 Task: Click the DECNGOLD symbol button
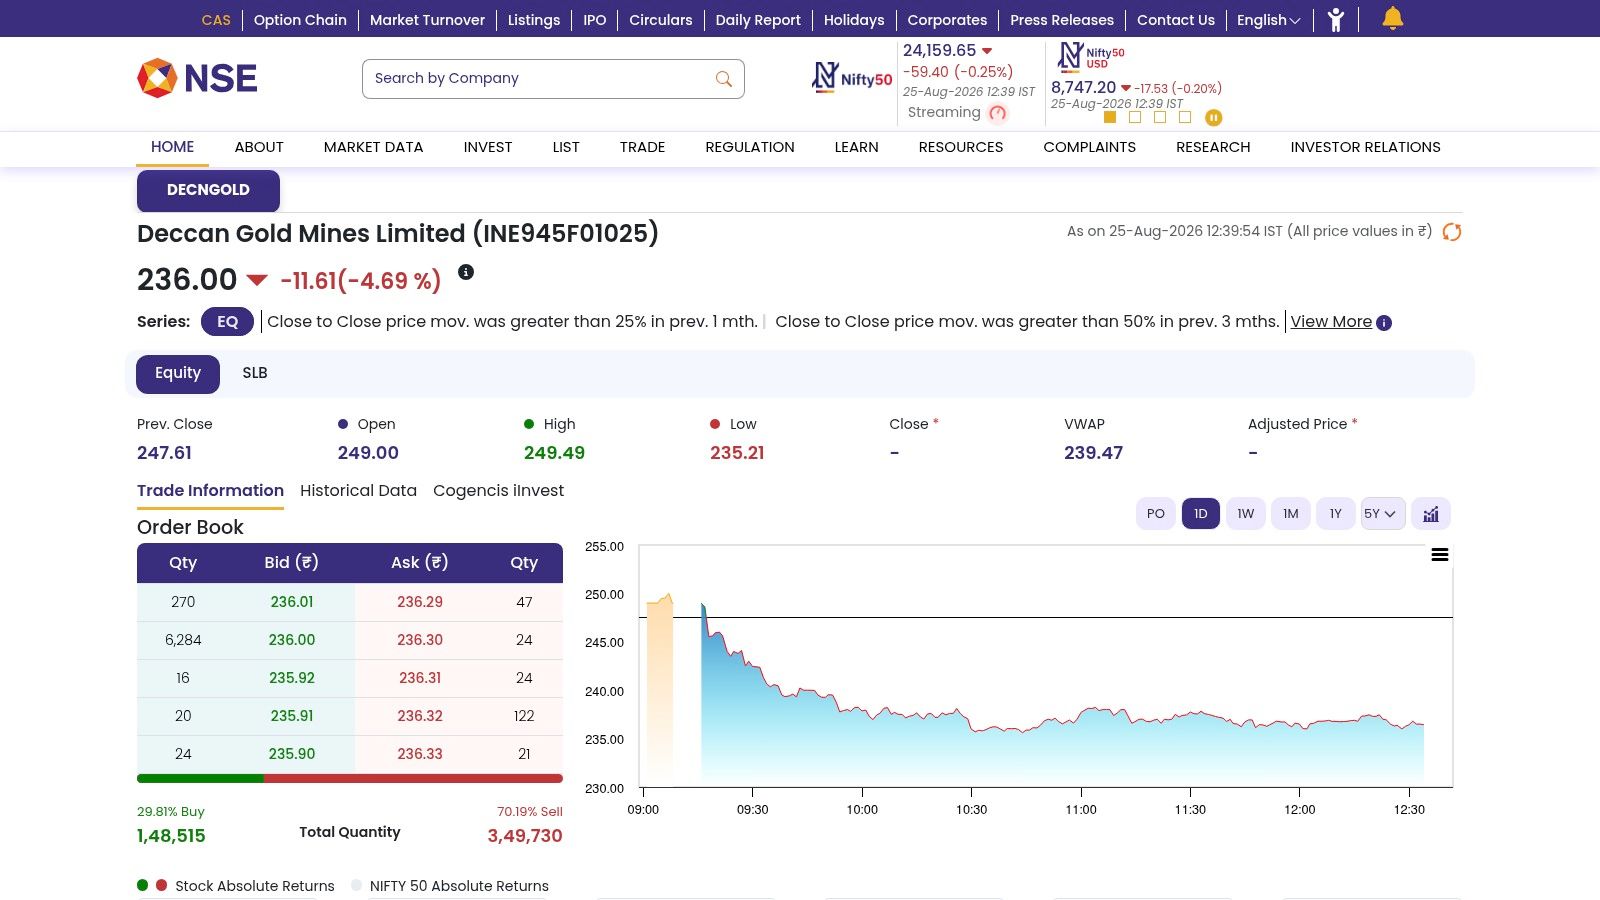click(208, 191)
